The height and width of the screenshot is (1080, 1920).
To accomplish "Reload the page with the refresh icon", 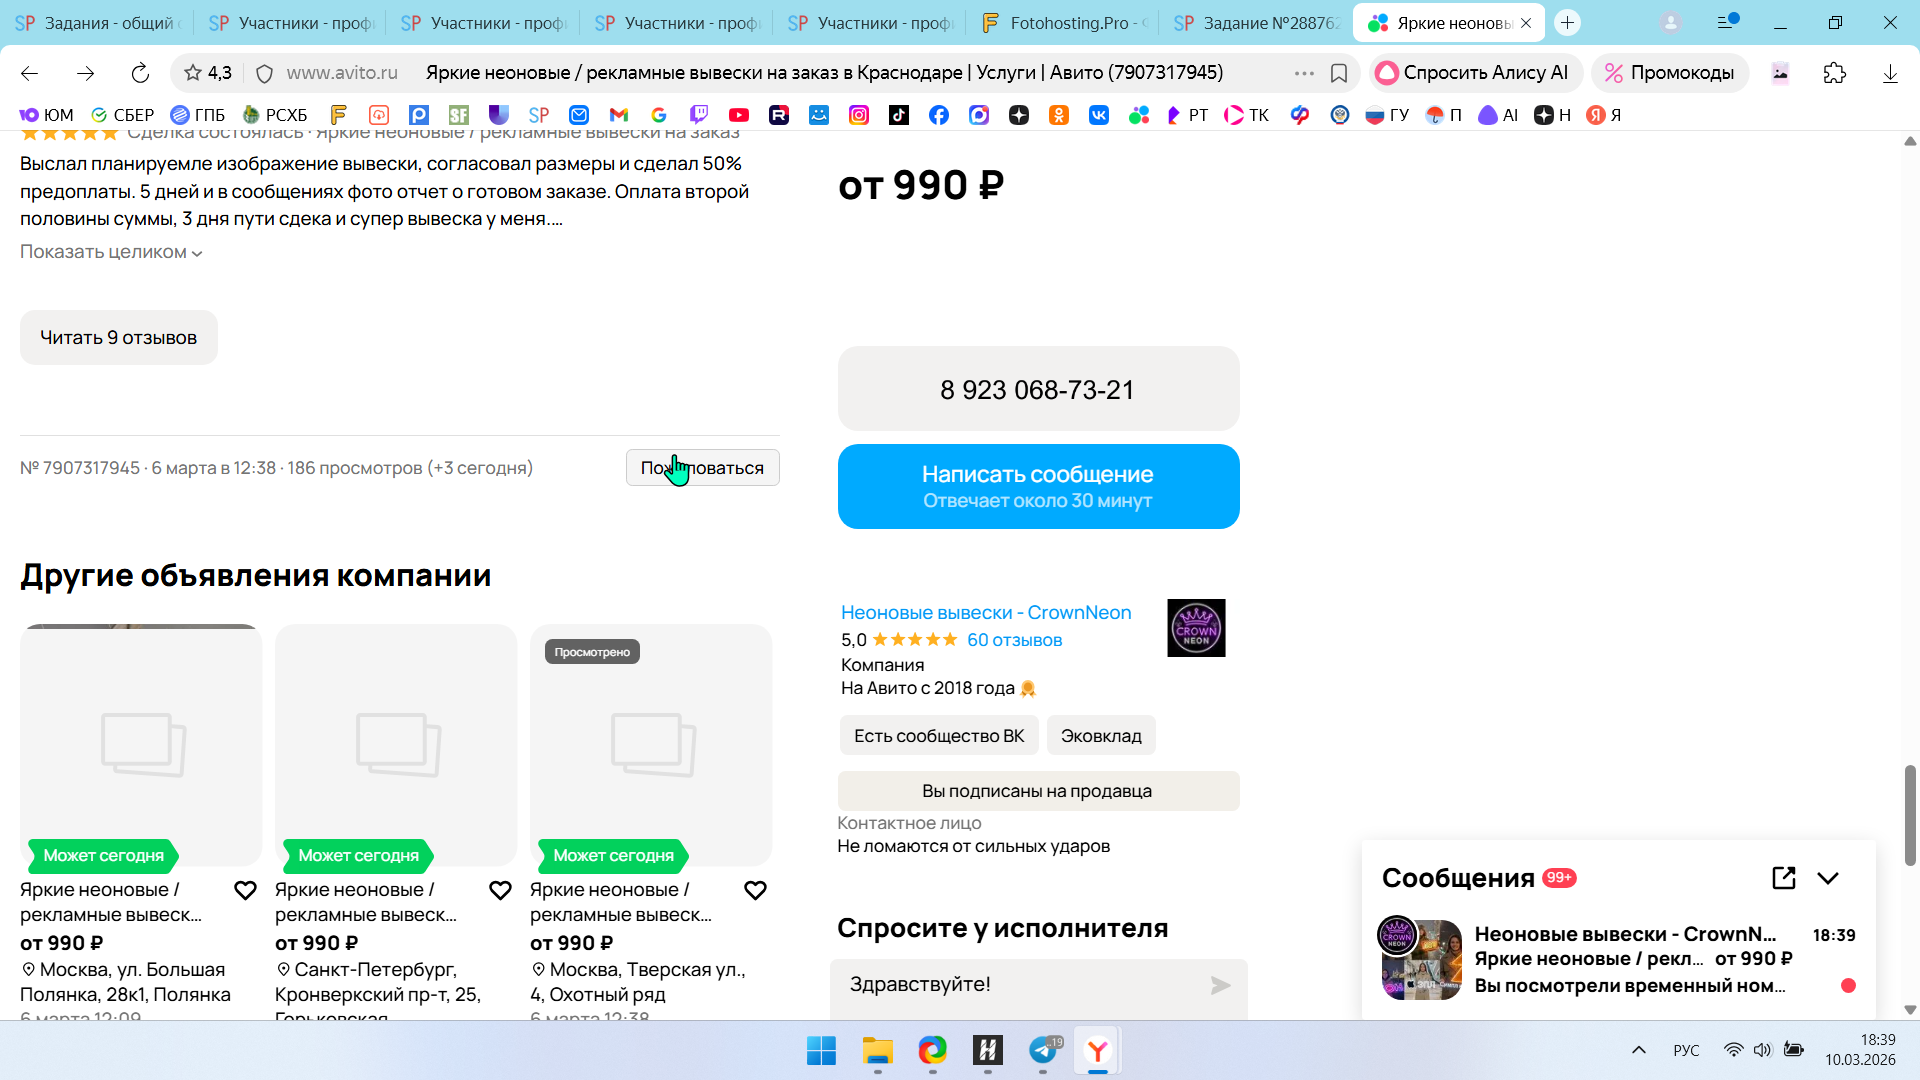I will pos(140,73).
